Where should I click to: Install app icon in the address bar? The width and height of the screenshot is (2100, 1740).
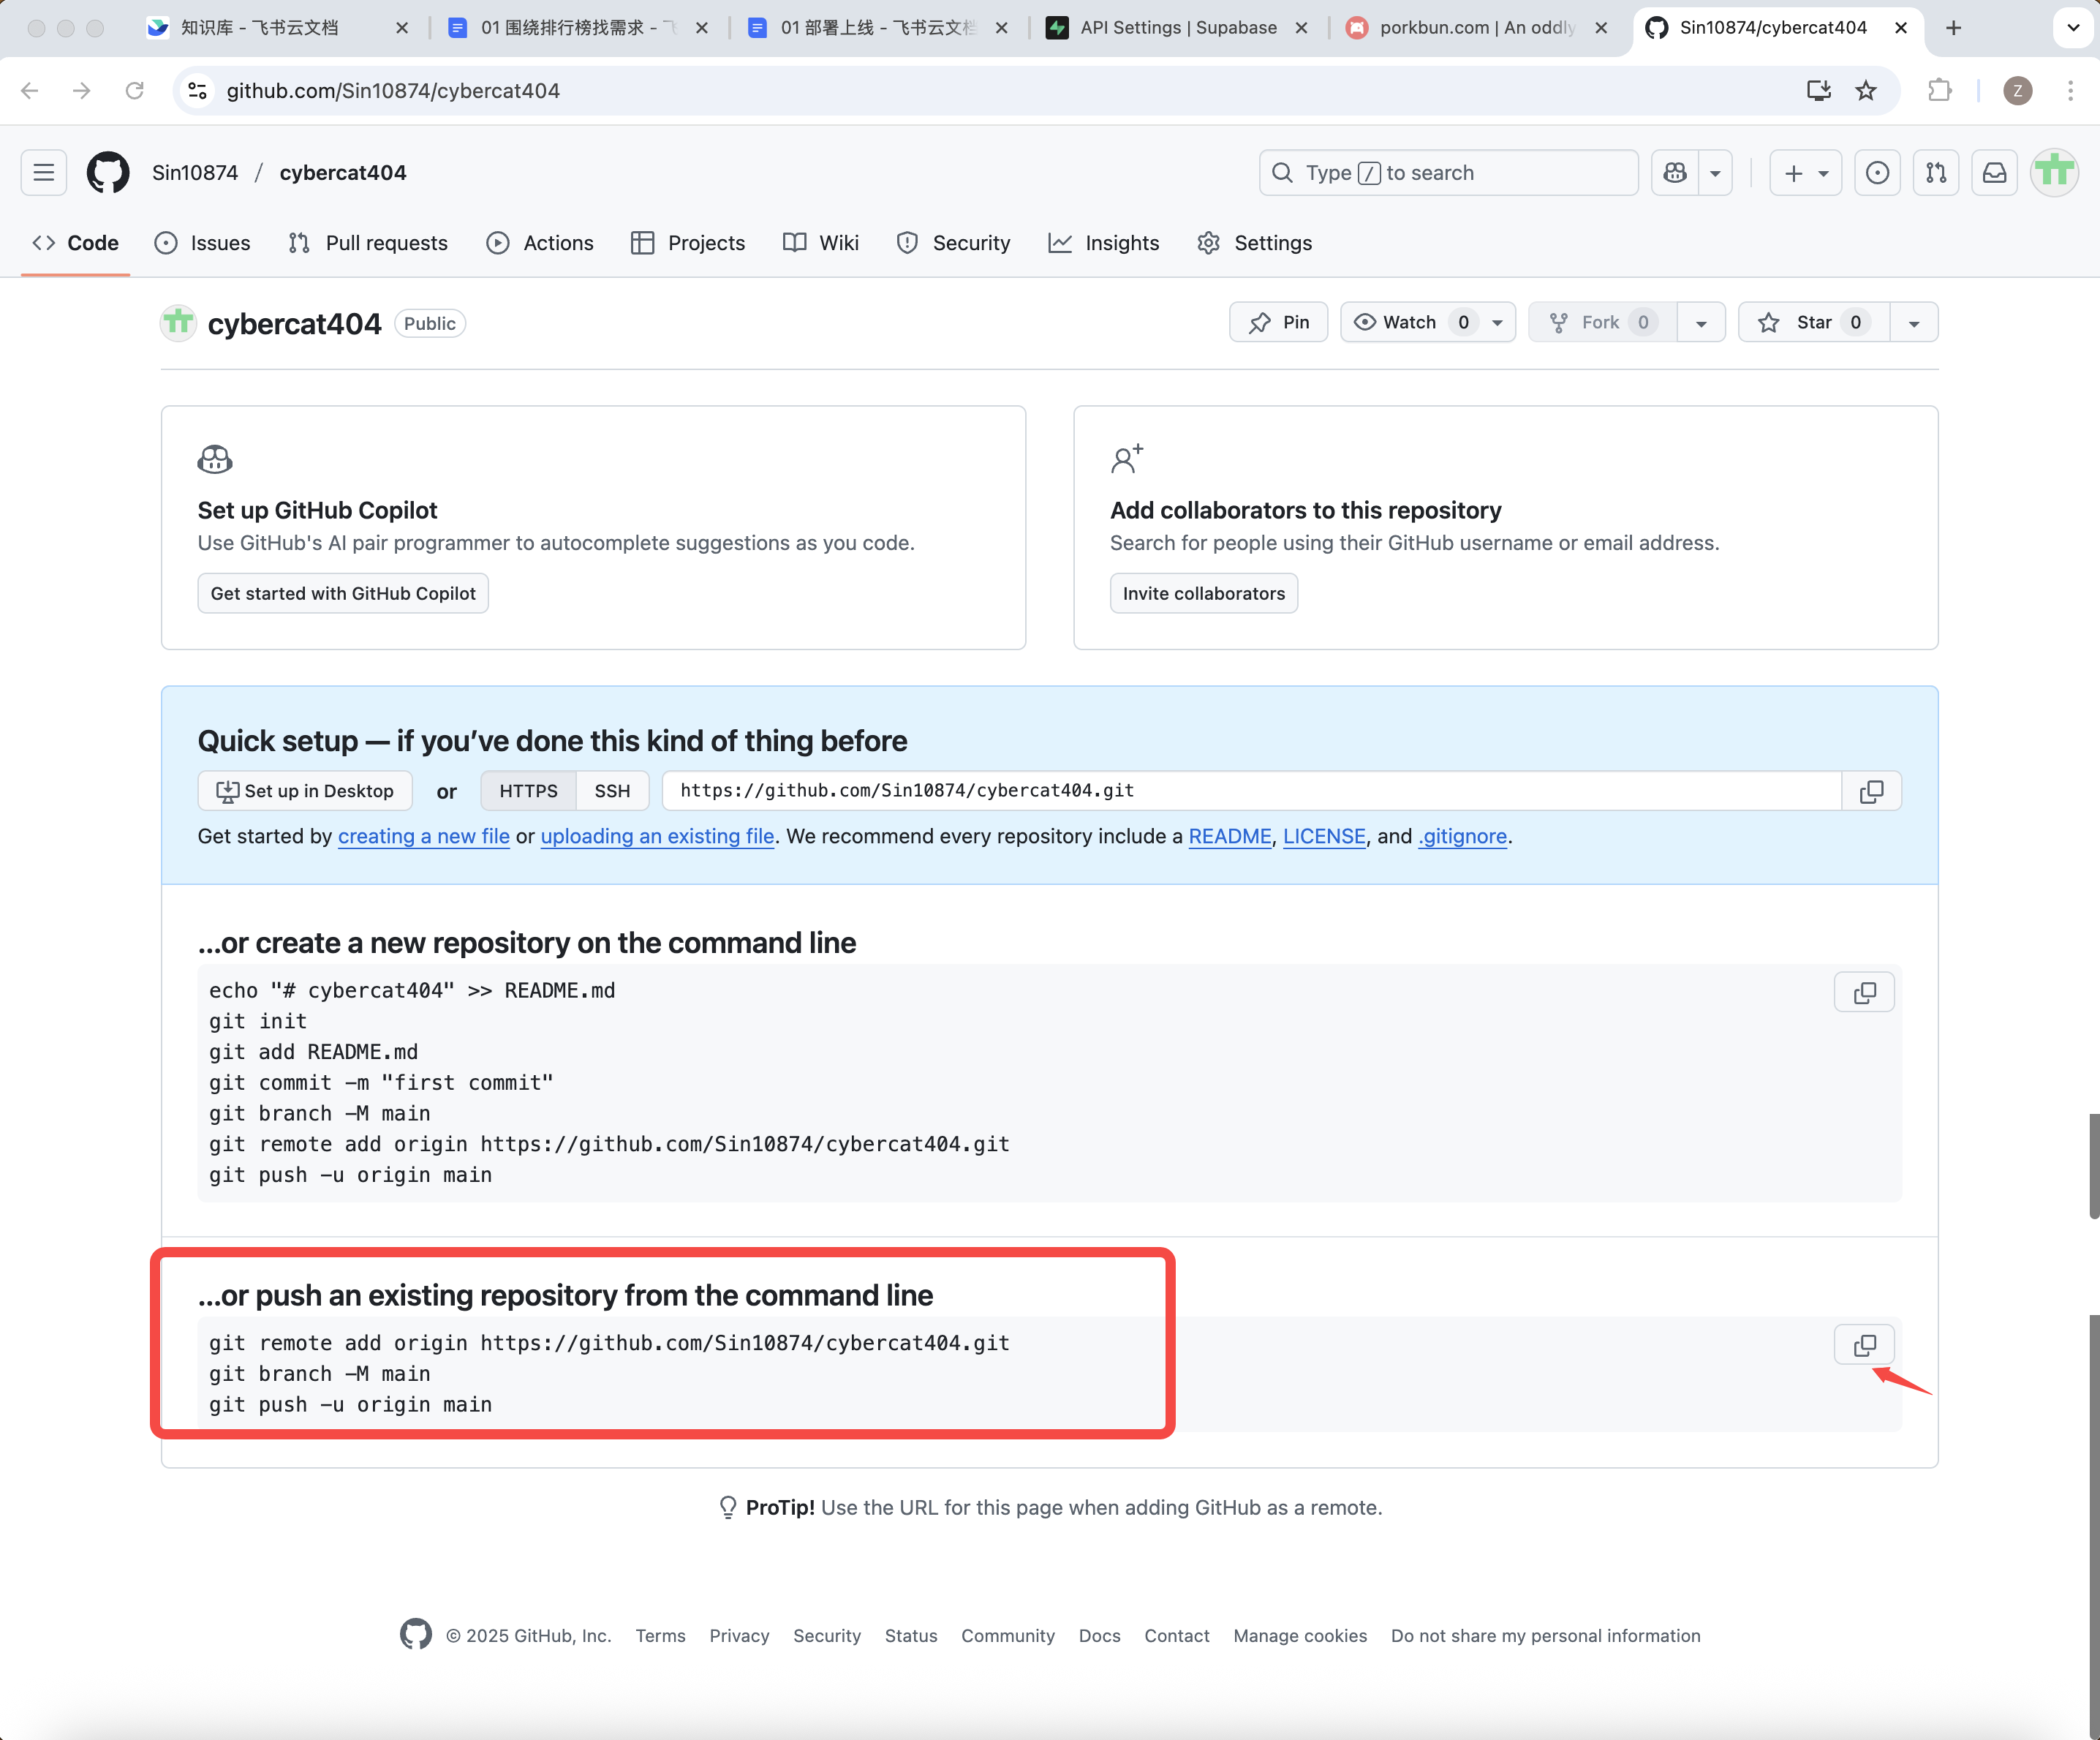pos(1819,91)
